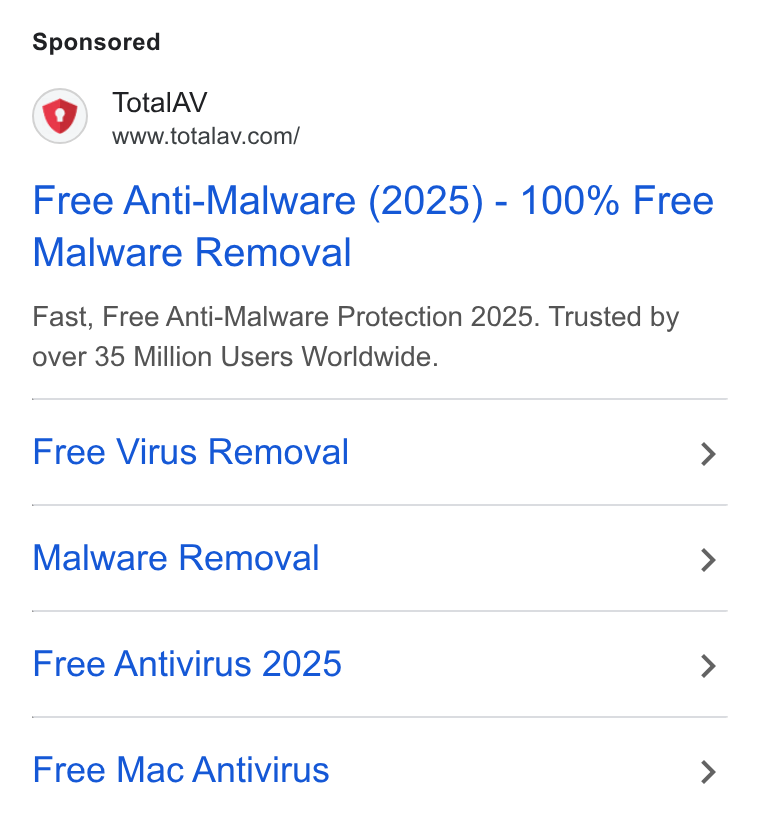Click the '(2025)' text in the blue headline

tap(426, 201)
